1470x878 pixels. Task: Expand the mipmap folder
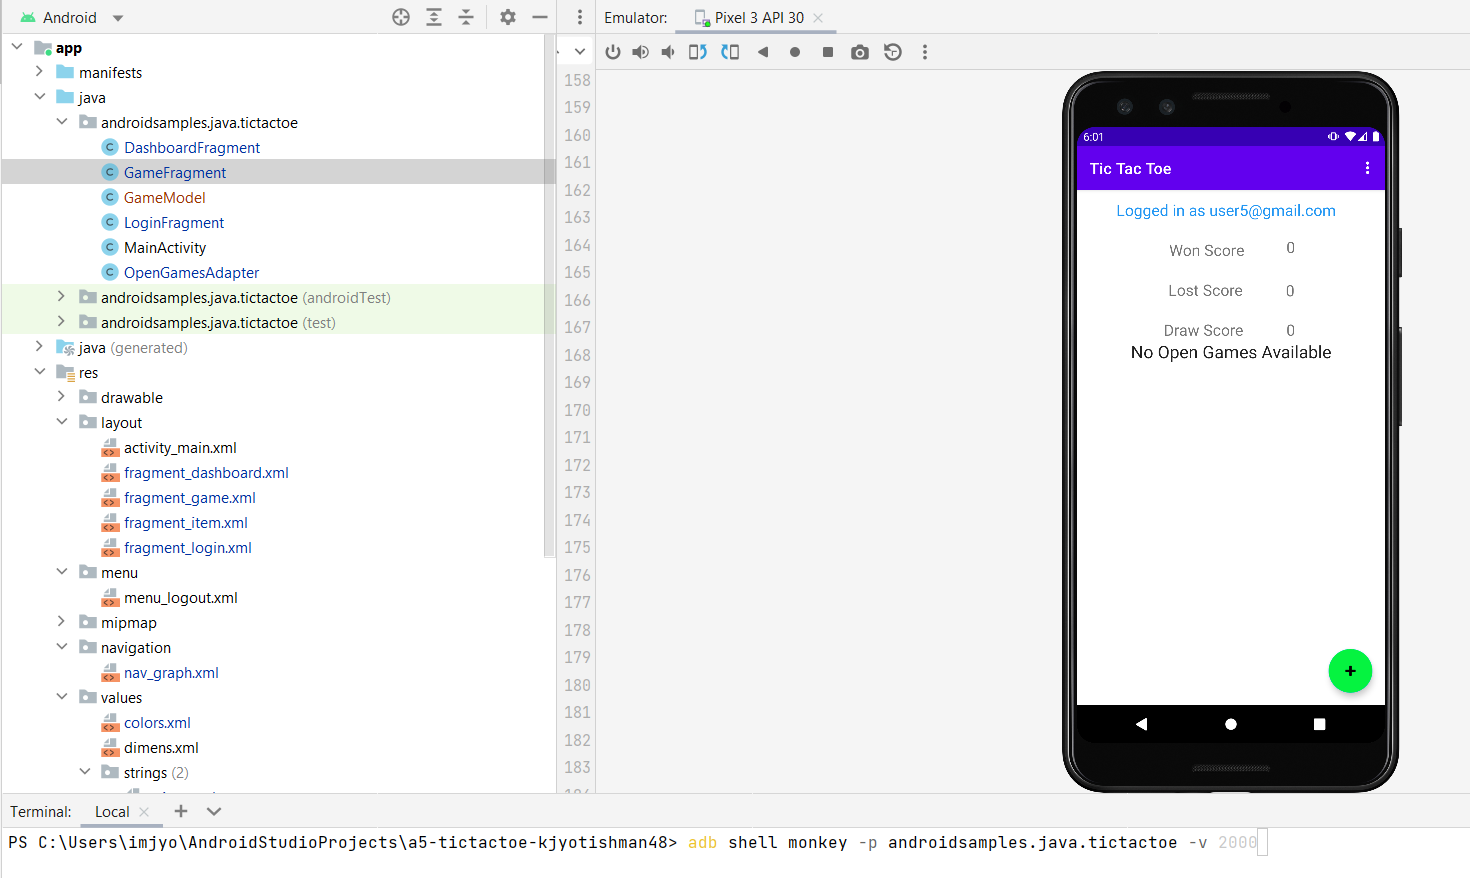pos(61,622)
